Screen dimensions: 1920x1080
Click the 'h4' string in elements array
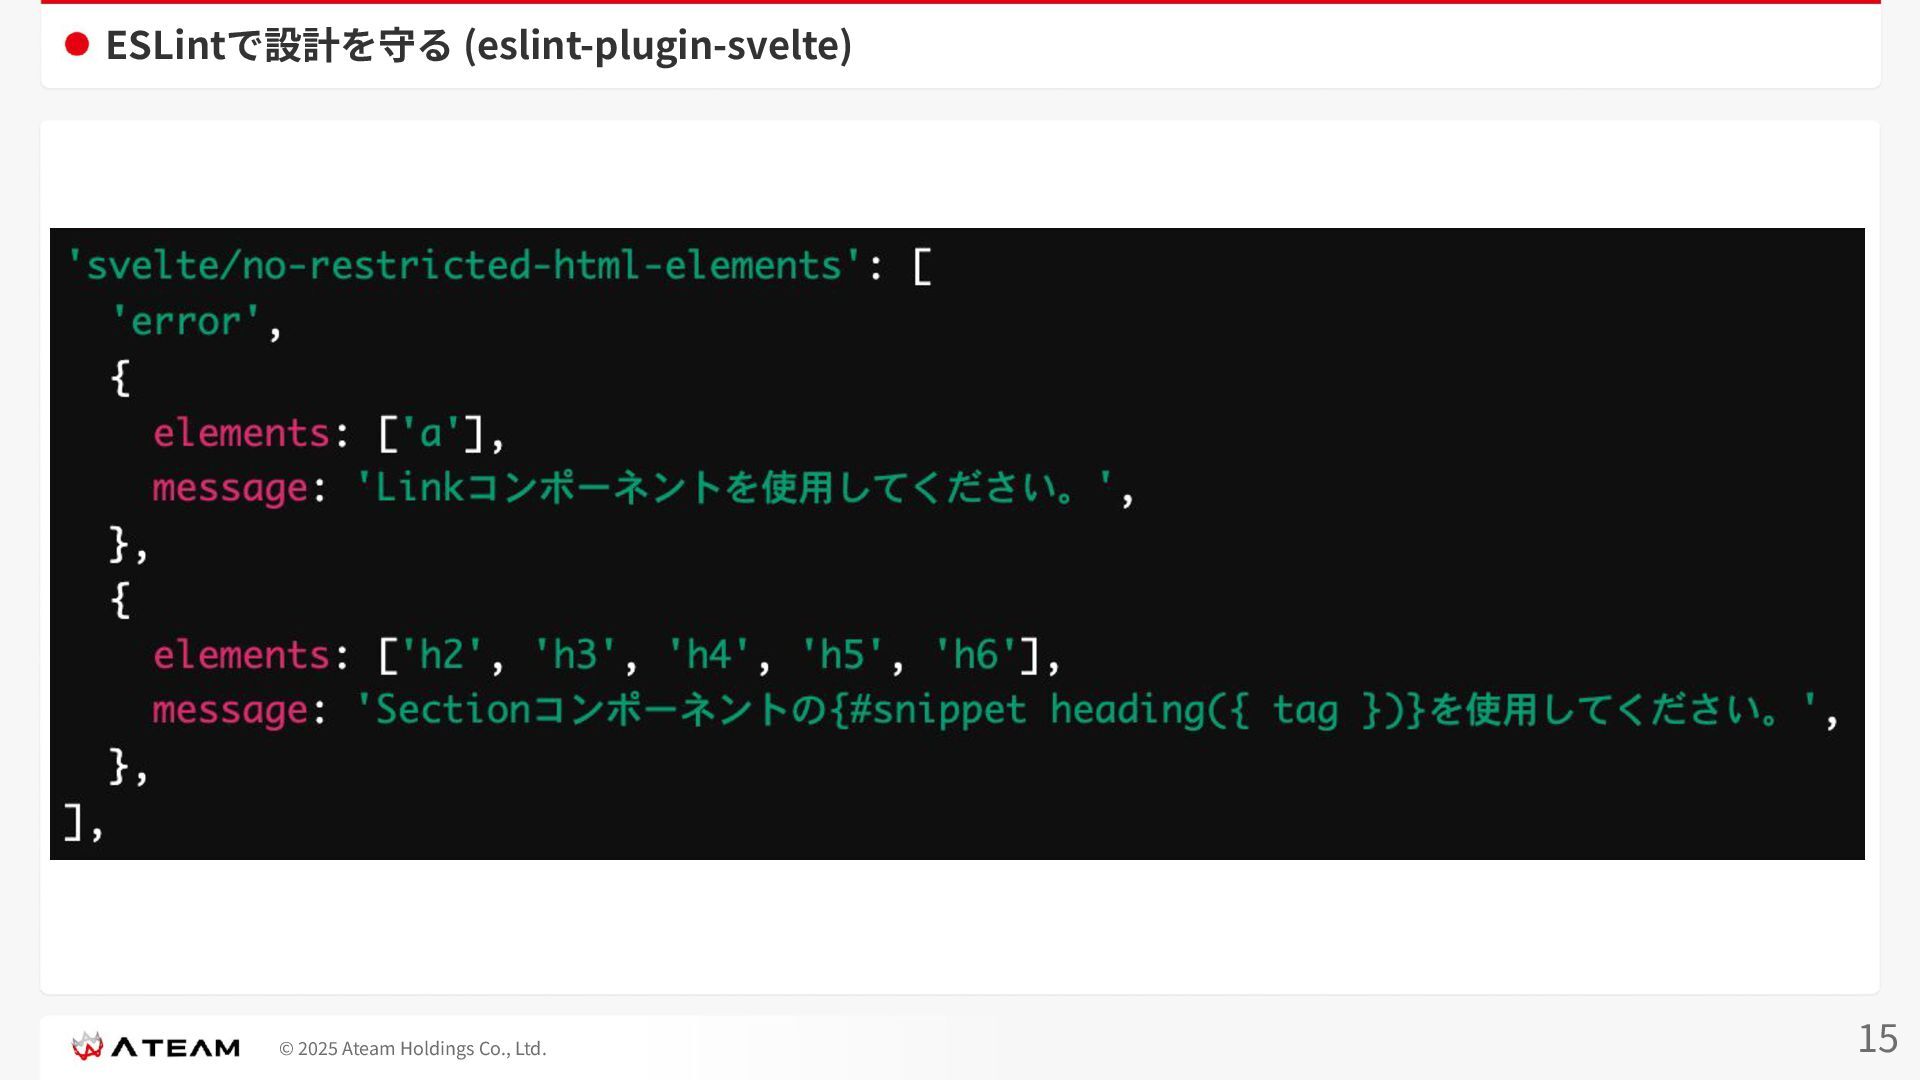(709, 655)
